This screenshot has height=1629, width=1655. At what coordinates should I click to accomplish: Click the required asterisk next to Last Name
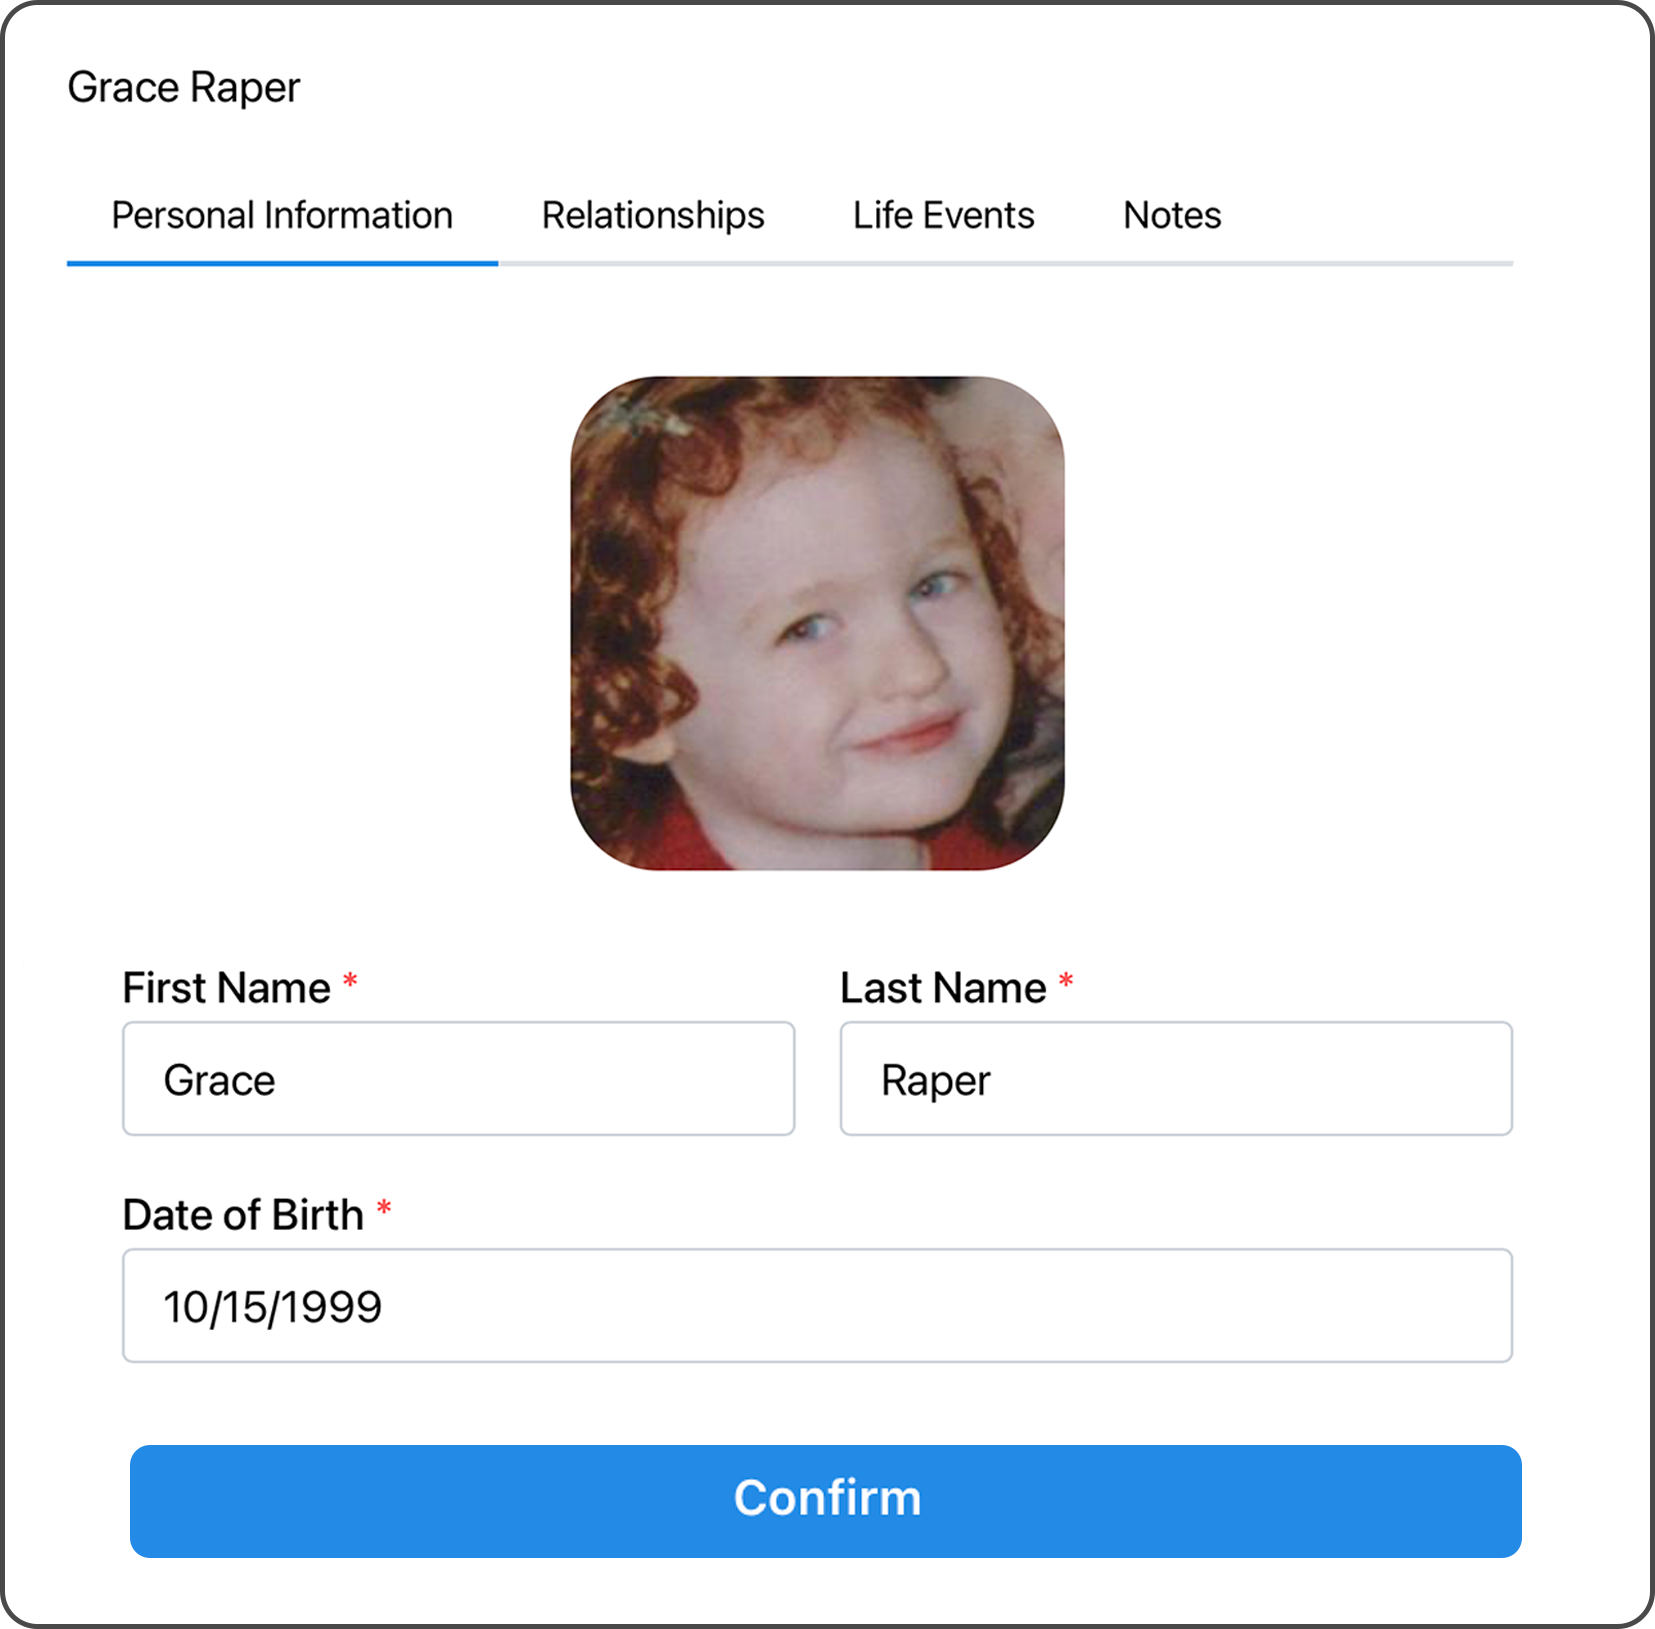click(x=1066, y=981)
